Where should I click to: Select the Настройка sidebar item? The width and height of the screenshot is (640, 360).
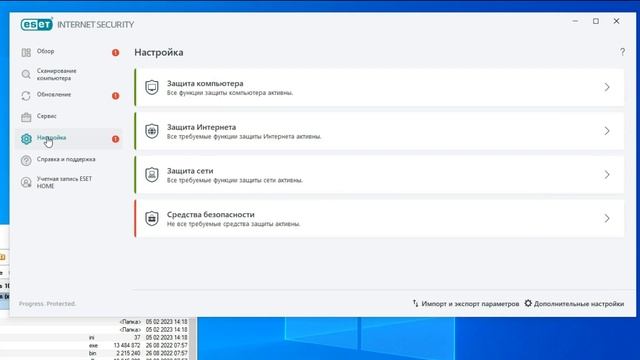(69, 138)
